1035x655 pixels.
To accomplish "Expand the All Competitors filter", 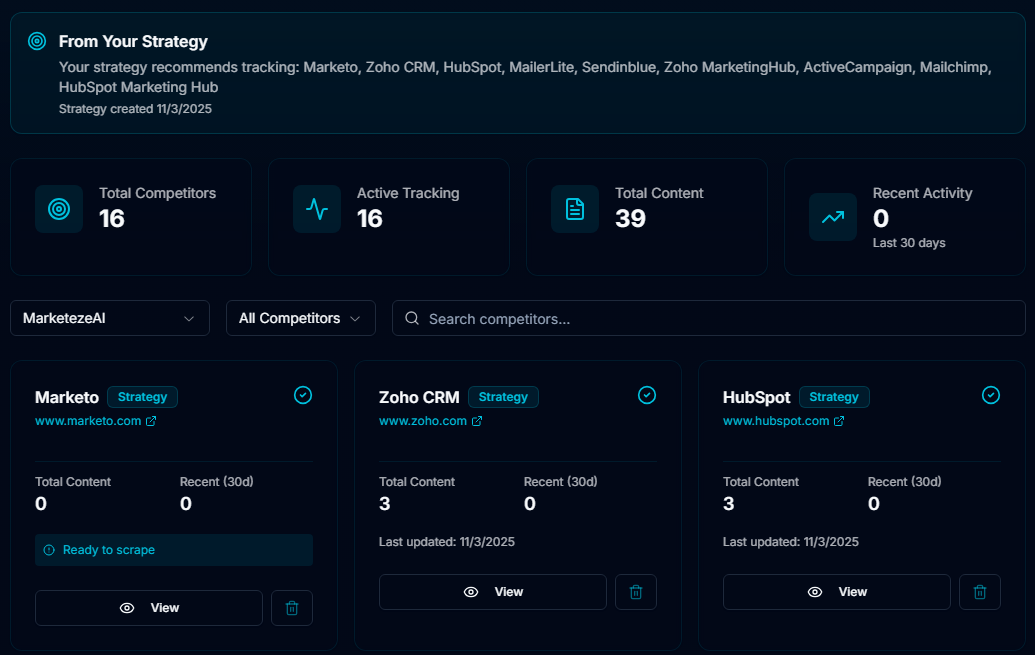I will [300, 318].
